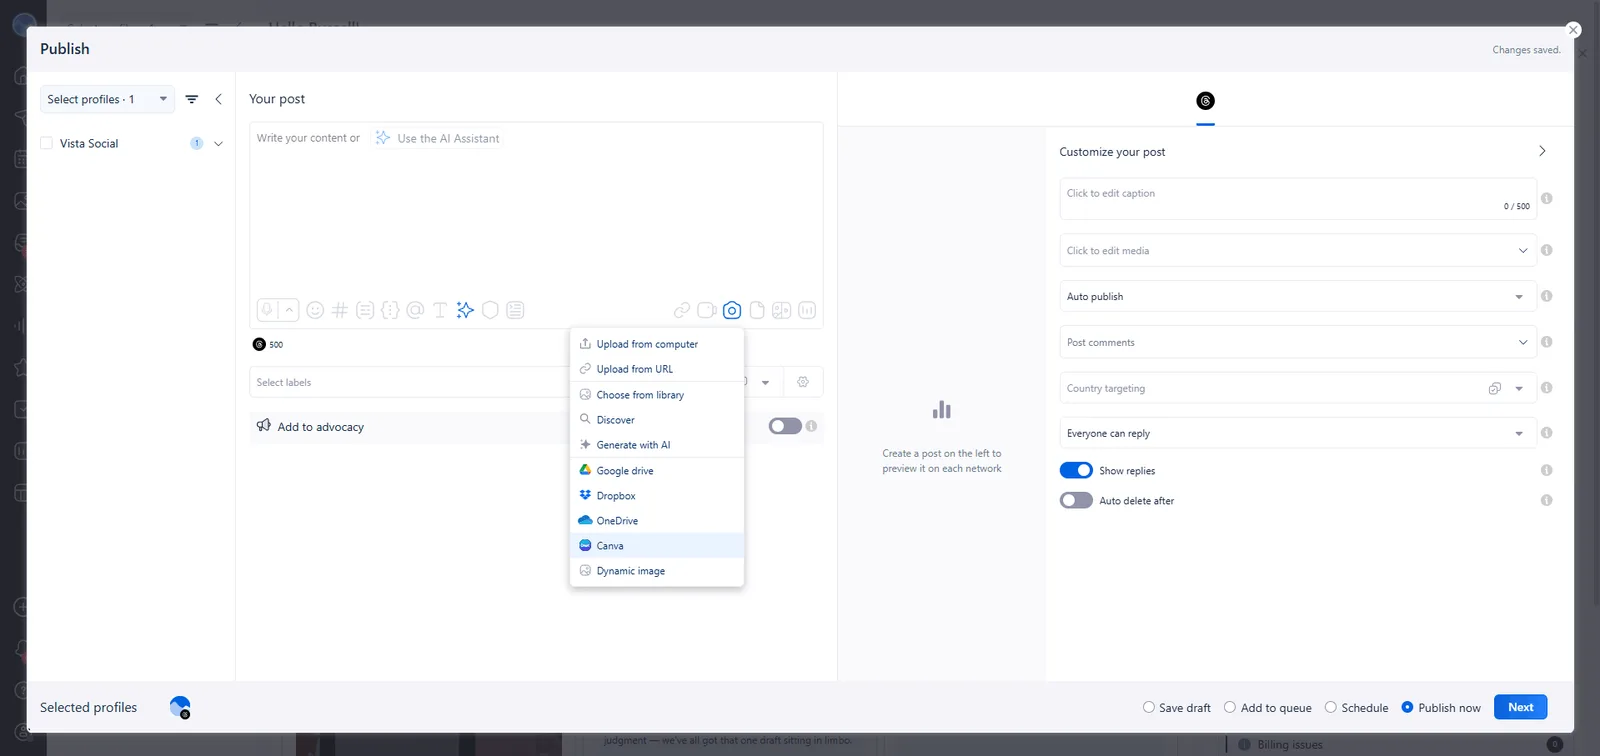
Task: Select the Publish now radio button
Action: tap(1407, 707)
